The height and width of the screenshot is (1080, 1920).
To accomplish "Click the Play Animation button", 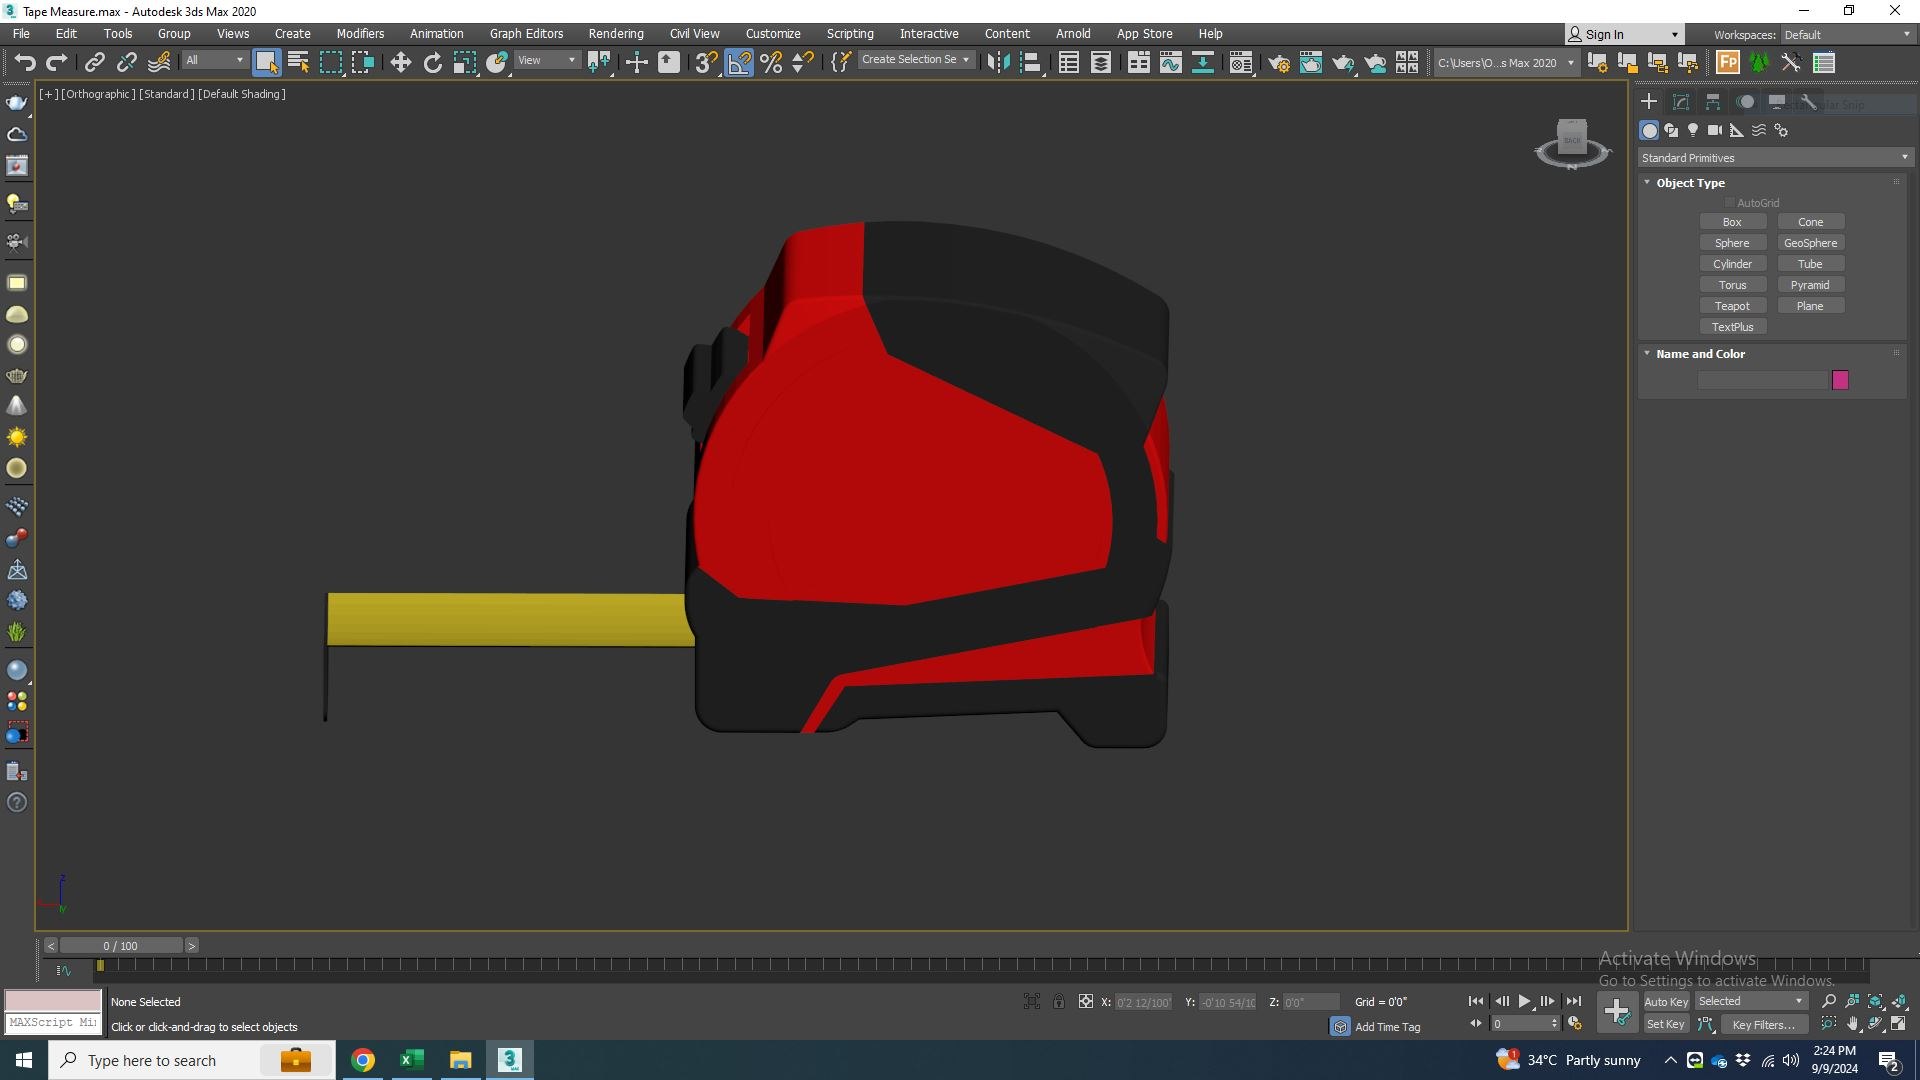I will click(1524, 1001).
